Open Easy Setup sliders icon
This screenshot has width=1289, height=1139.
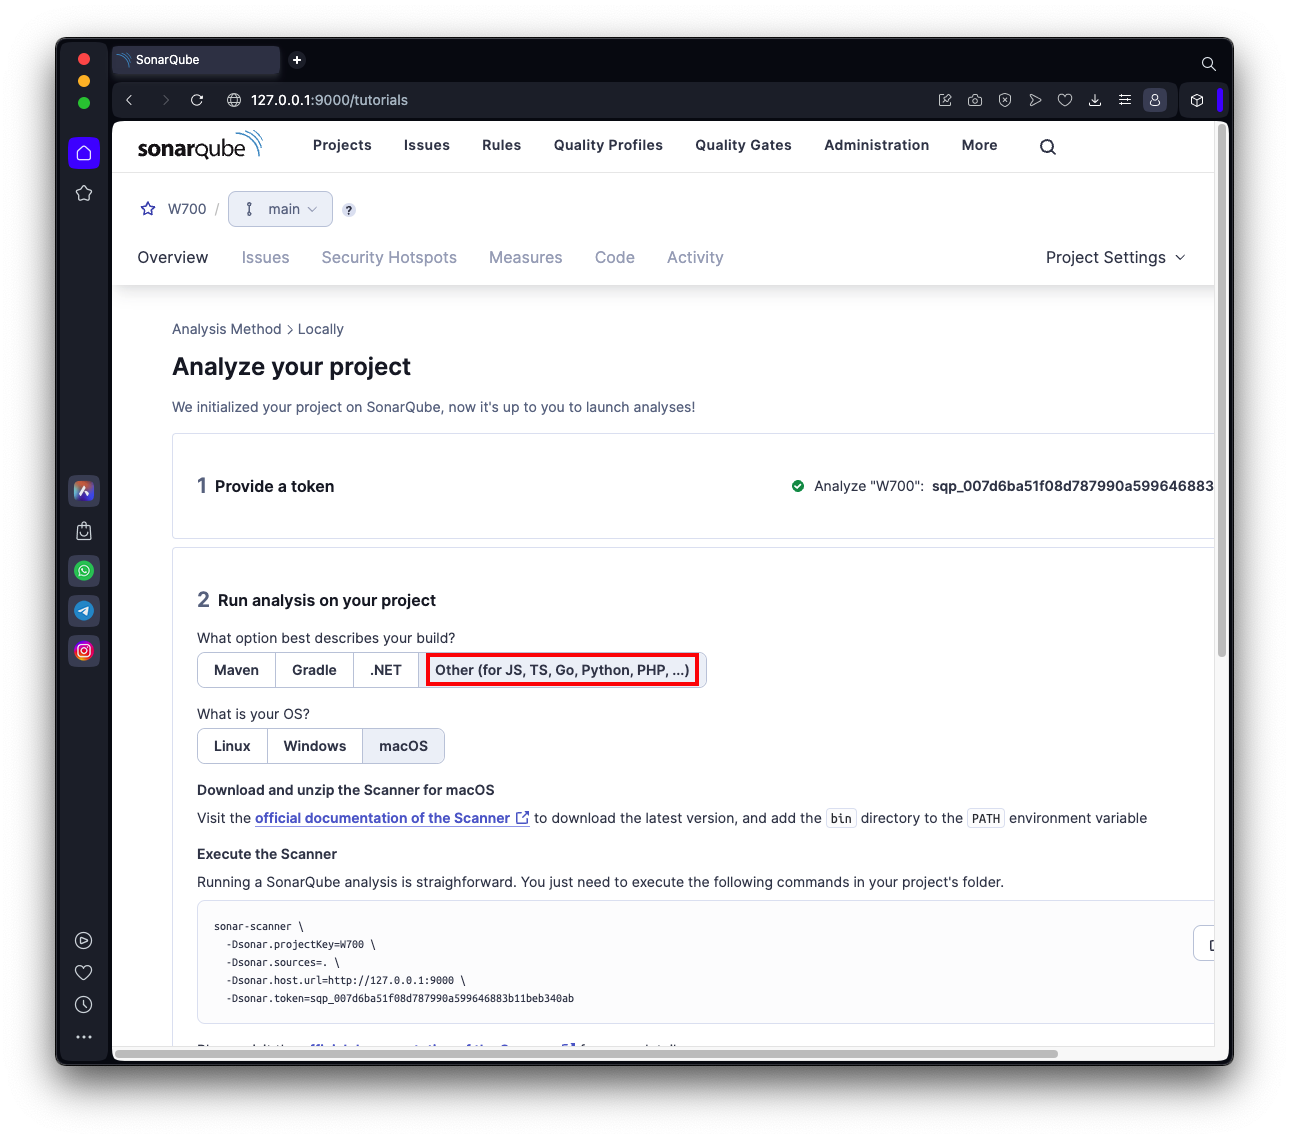tap(1125, 100)
